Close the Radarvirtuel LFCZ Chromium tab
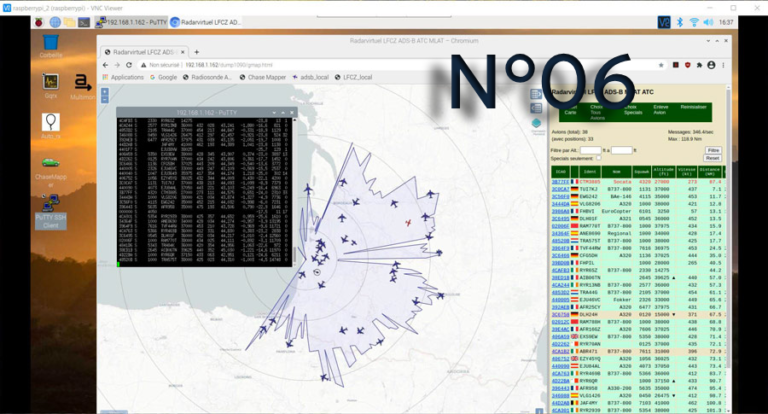Screen dimensions: 768x414 [183, 52]
